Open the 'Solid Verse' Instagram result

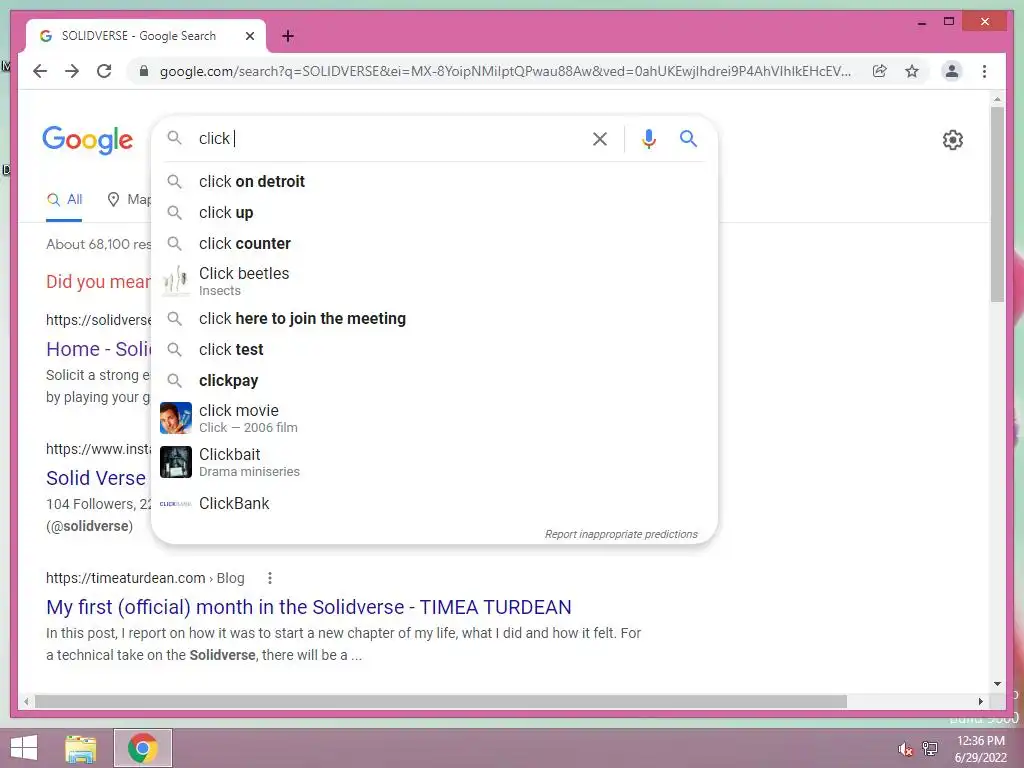point(96,478)
